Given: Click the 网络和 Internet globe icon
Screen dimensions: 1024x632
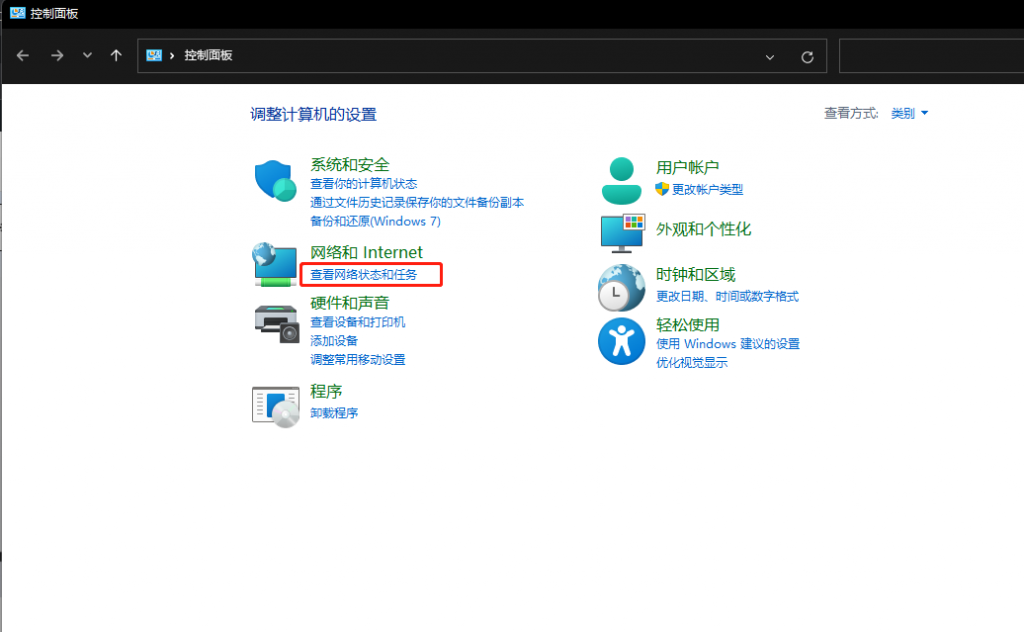Looking at the screenshot, I should coord(274,264).
